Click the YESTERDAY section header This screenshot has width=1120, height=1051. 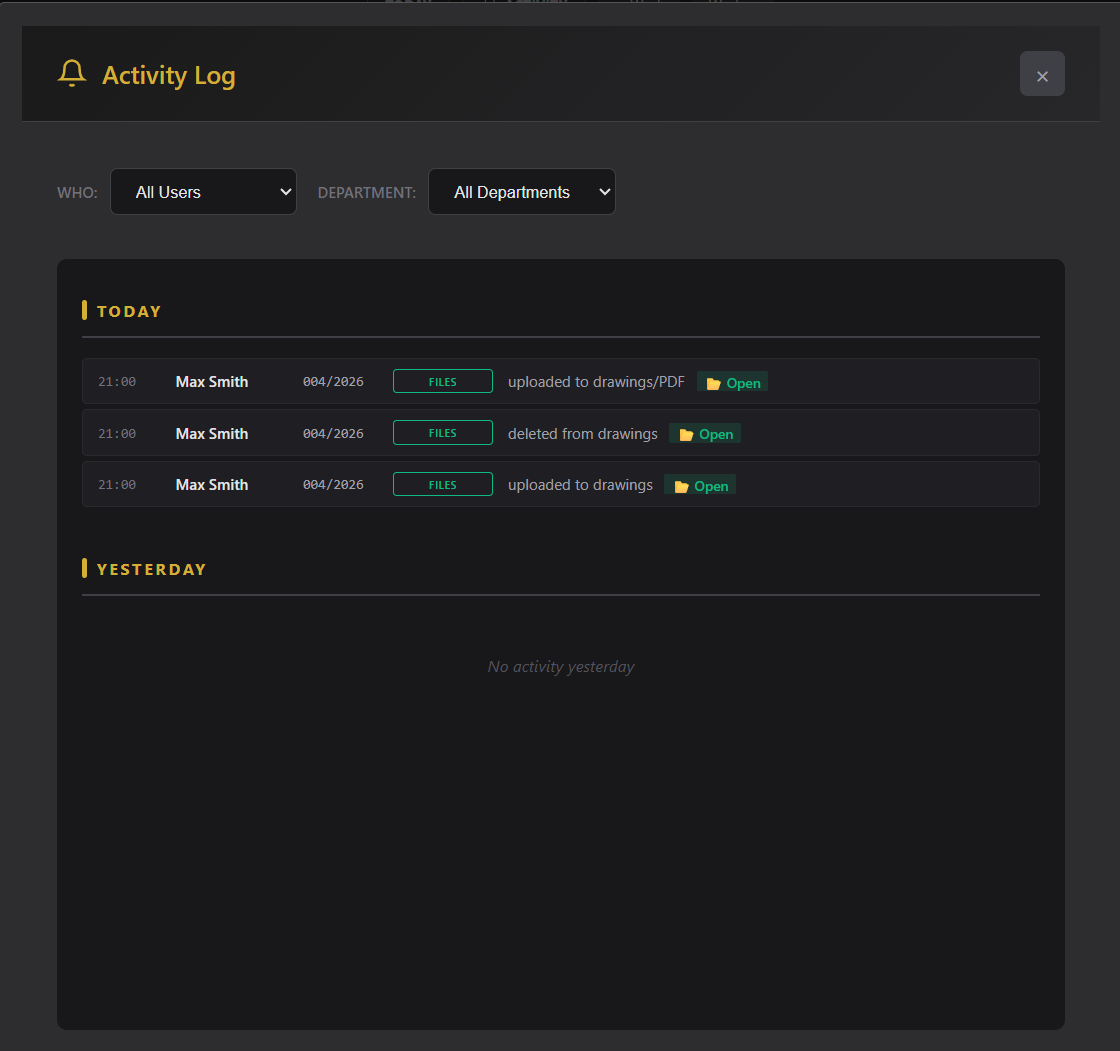point(150,568)
